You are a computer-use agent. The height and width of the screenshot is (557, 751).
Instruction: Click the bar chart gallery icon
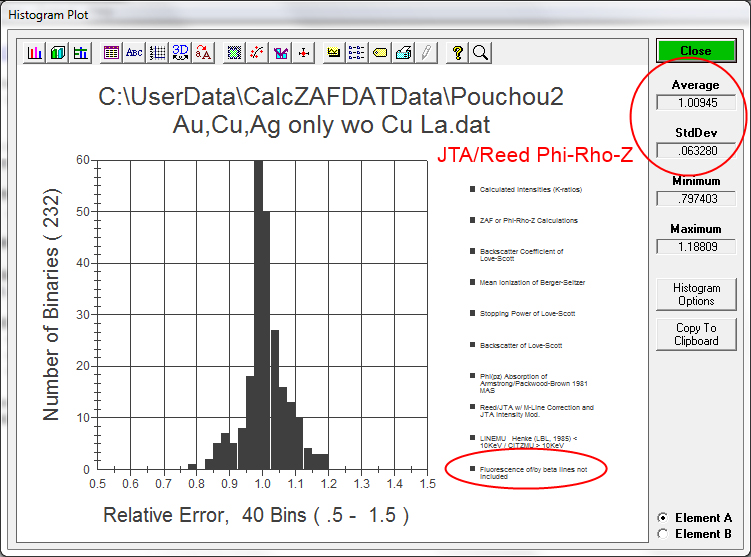(35, 52)
